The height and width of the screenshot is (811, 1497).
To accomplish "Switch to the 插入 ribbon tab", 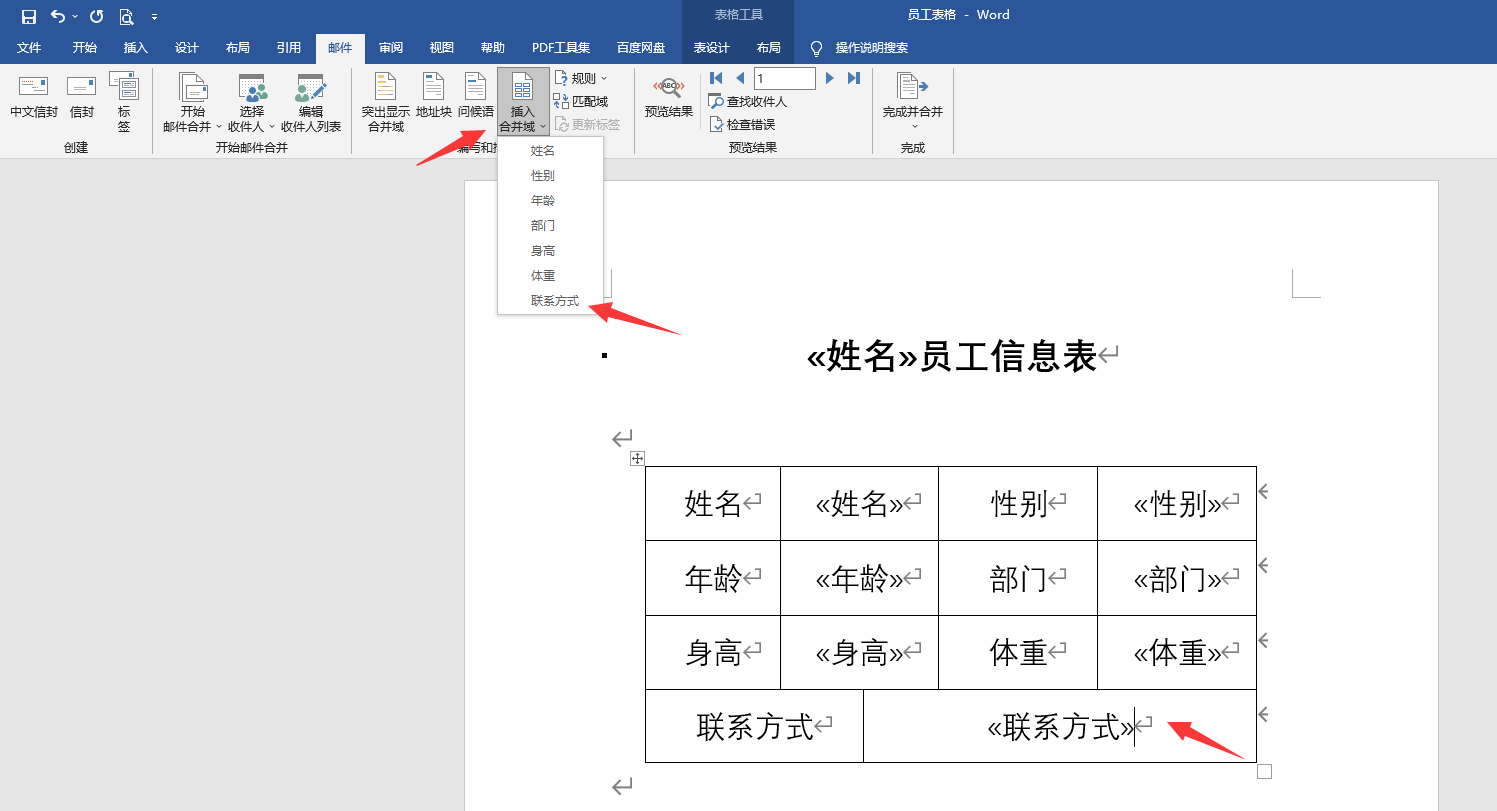I will tap(135, 48).
